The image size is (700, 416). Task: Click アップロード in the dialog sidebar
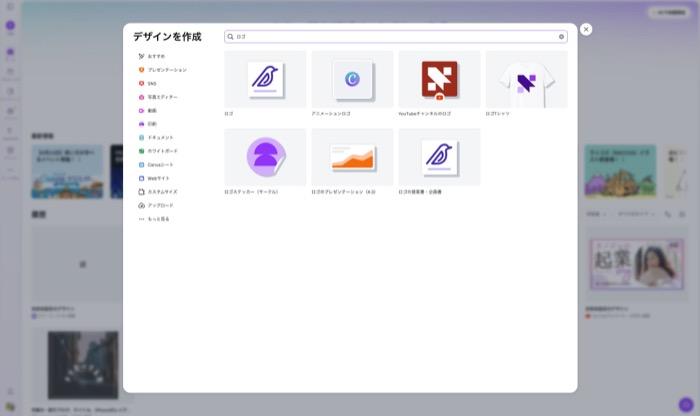156,205
